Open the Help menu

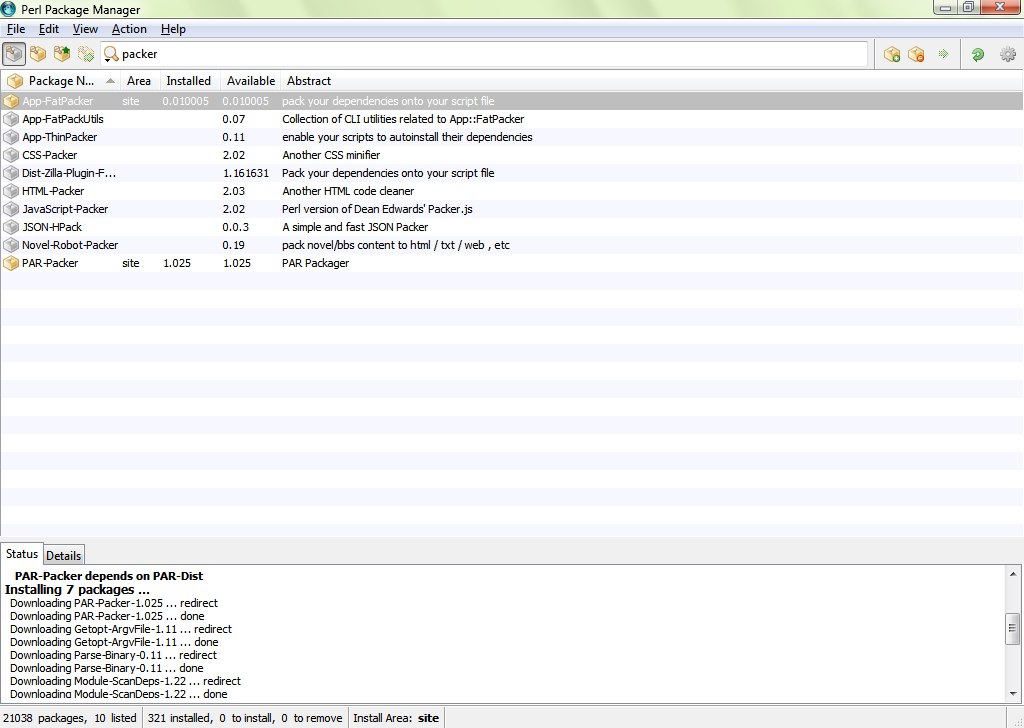(x=173, y=29)
